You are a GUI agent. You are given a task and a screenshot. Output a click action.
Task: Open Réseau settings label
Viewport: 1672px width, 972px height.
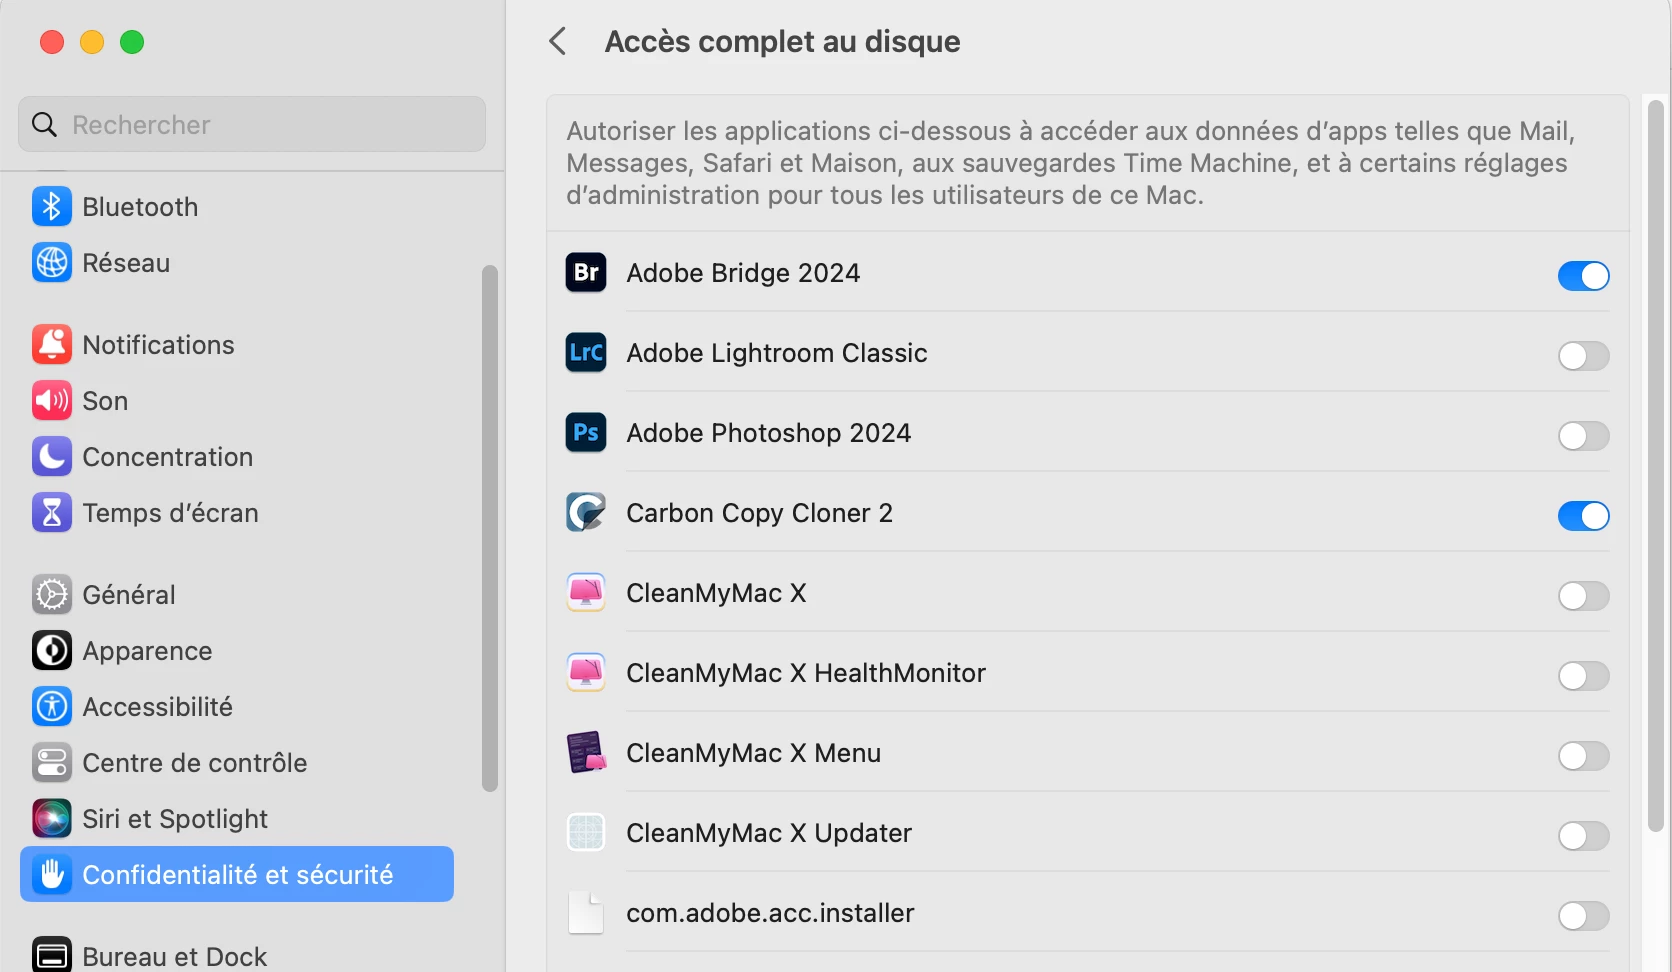126,263
